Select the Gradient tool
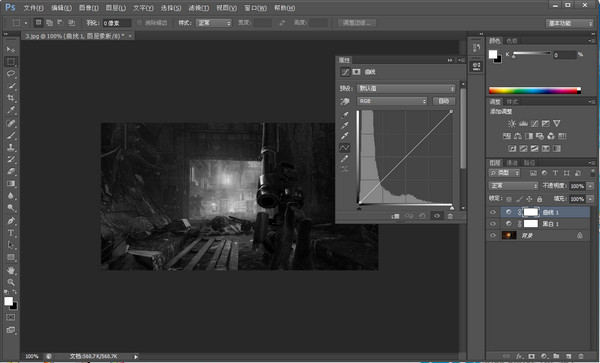Image resolution: width=600 pixels, height=363 pixels. (11, 184)
